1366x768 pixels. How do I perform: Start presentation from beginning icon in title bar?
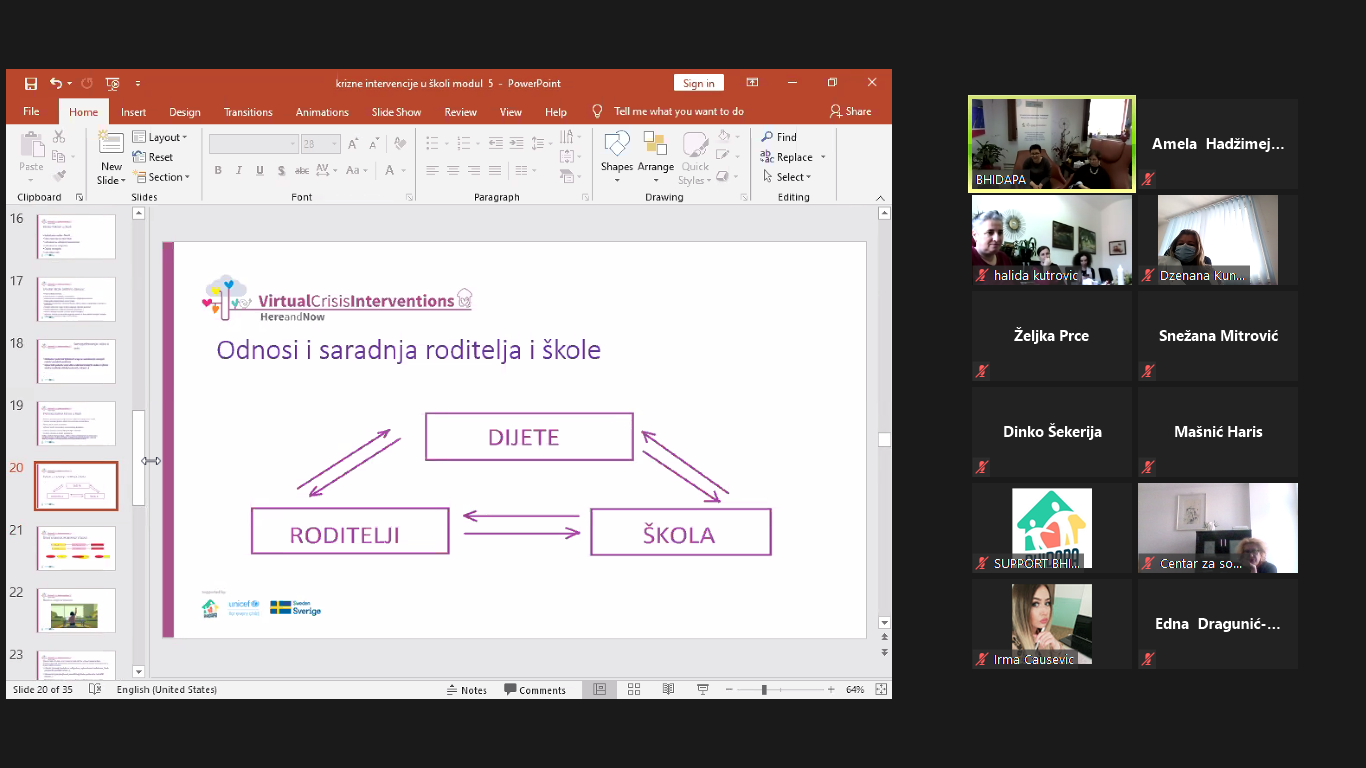point(112,84)
